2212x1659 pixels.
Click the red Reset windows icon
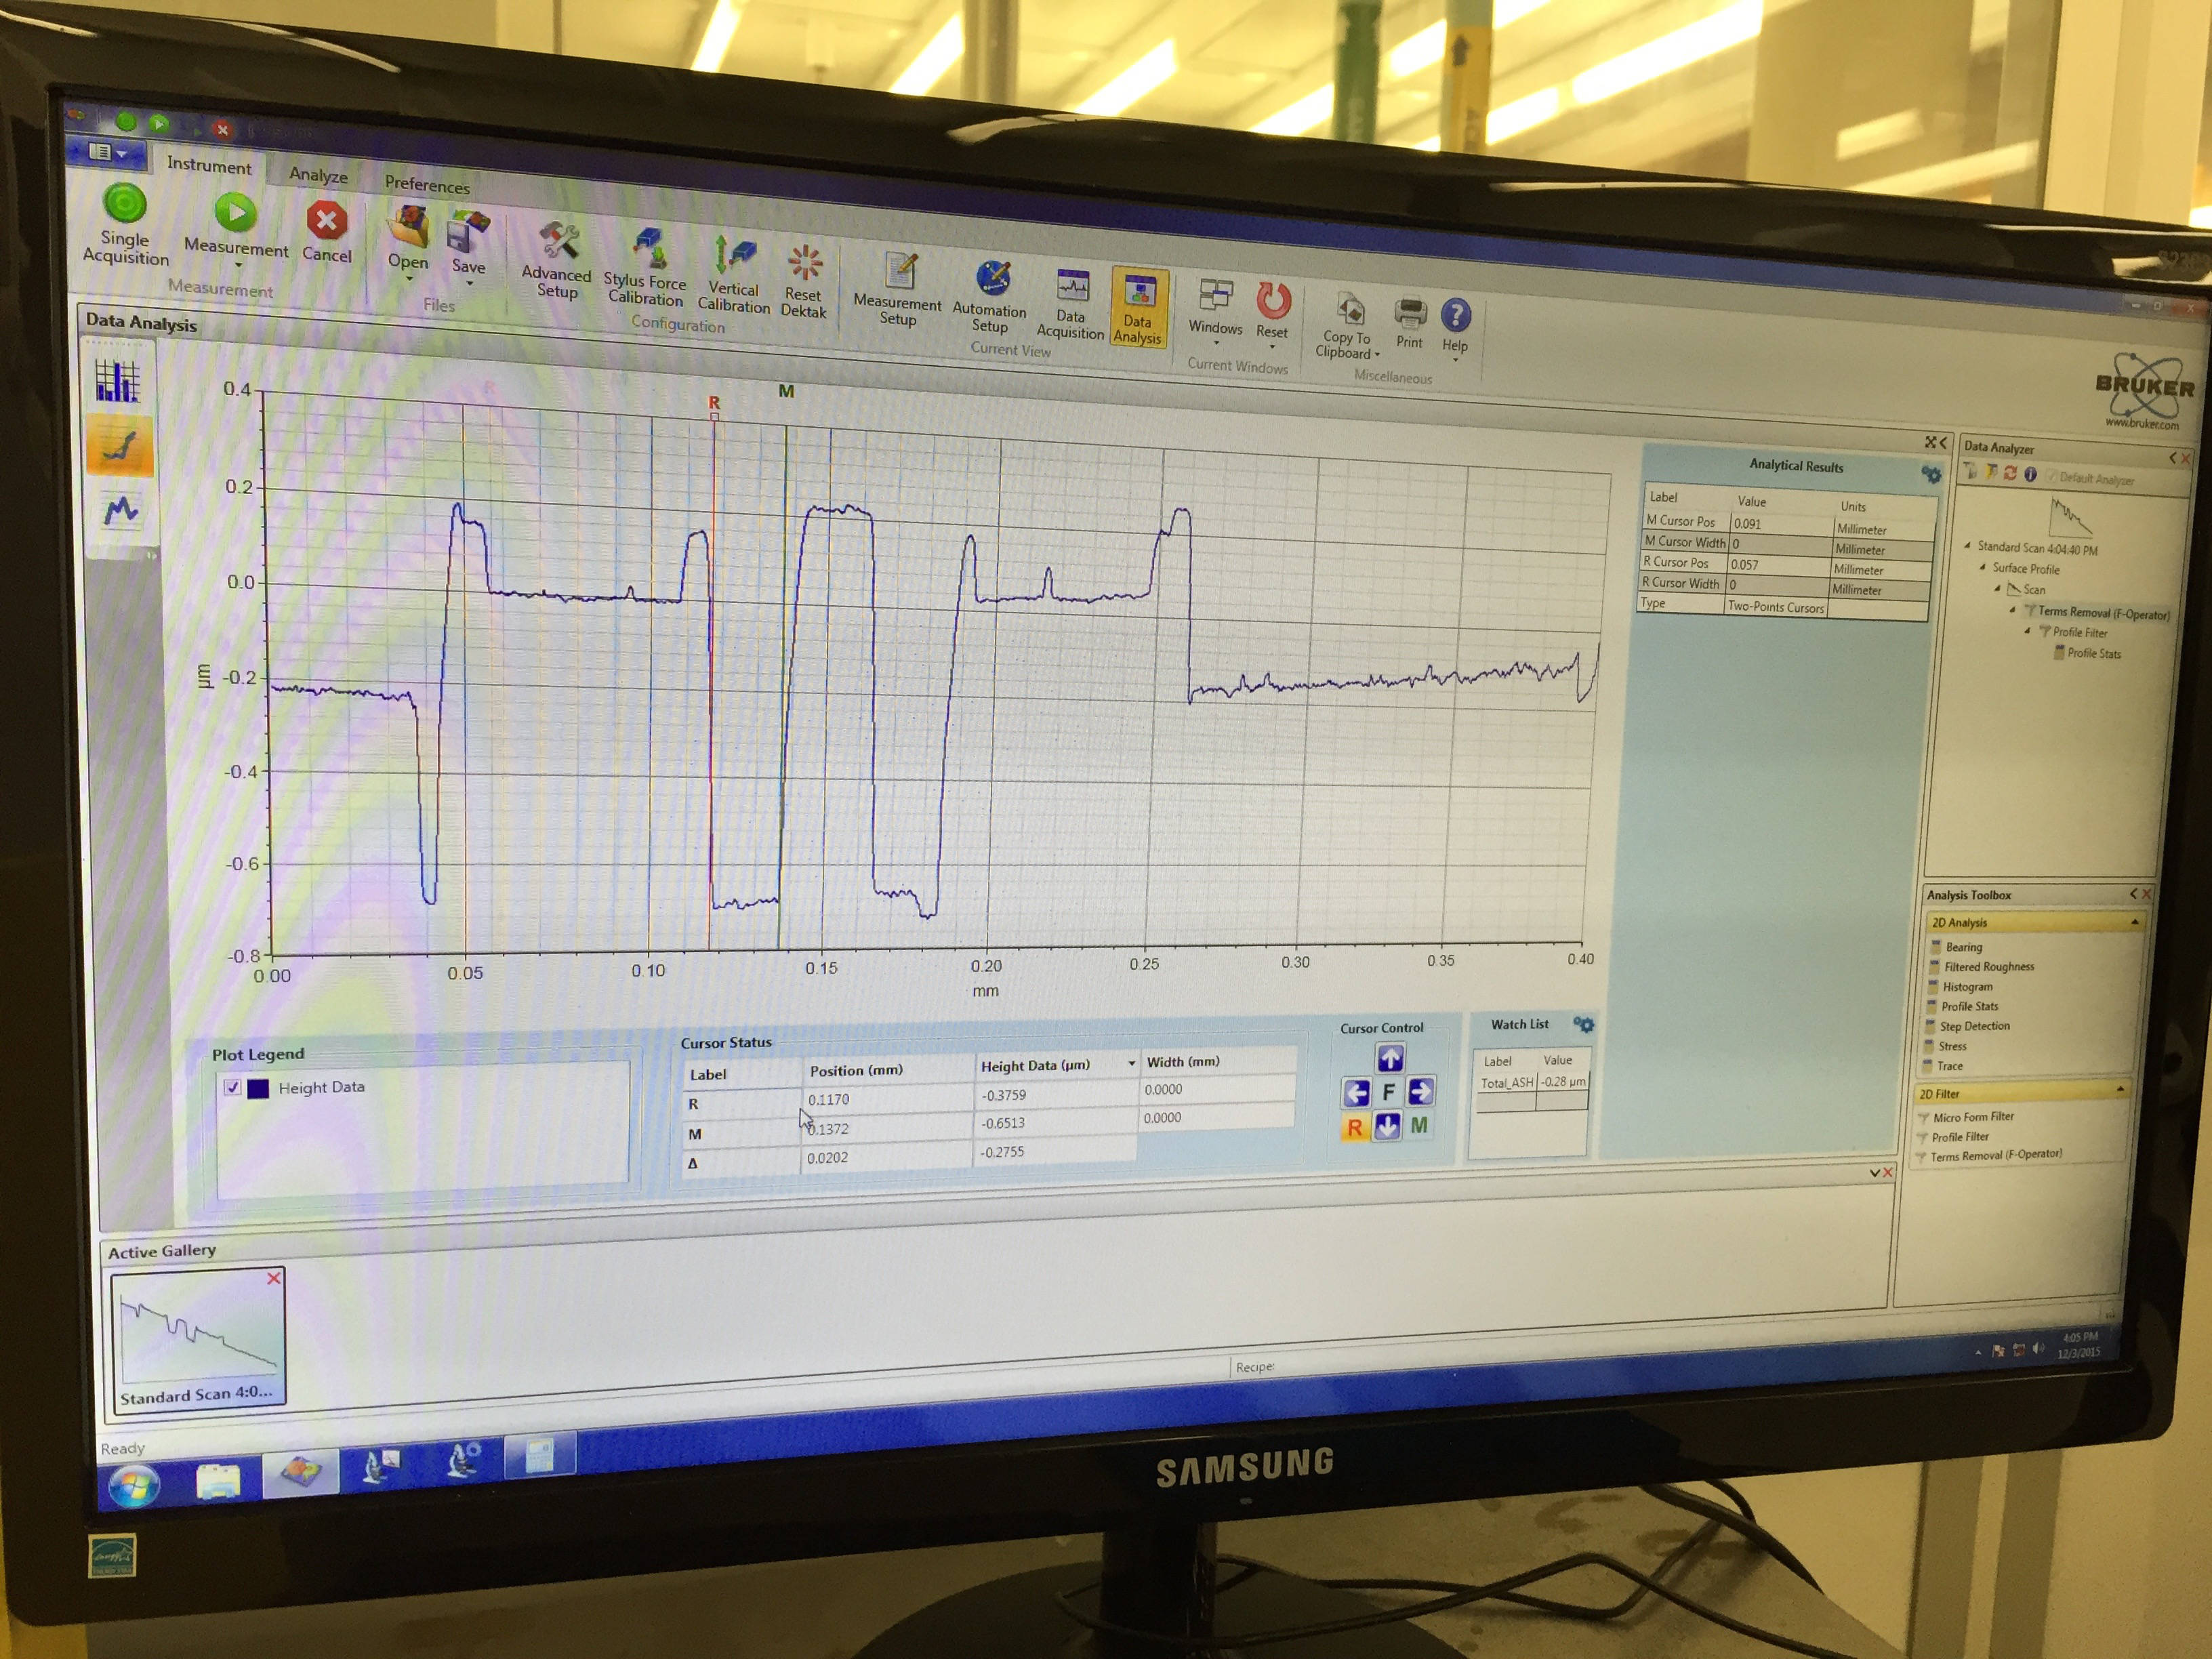[x=1273, y=300]
